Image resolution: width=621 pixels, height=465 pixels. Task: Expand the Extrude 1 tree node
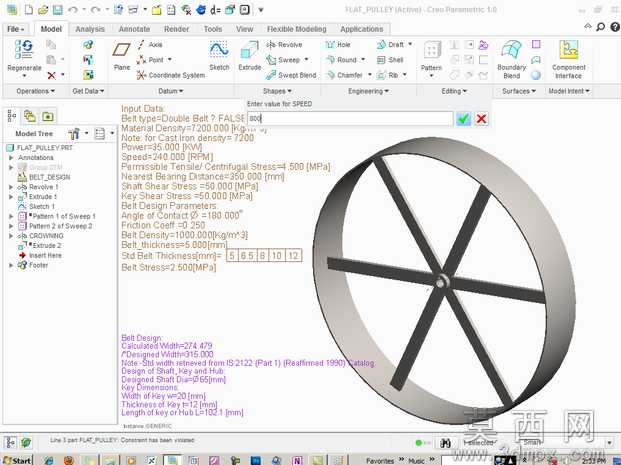[11, 197]
